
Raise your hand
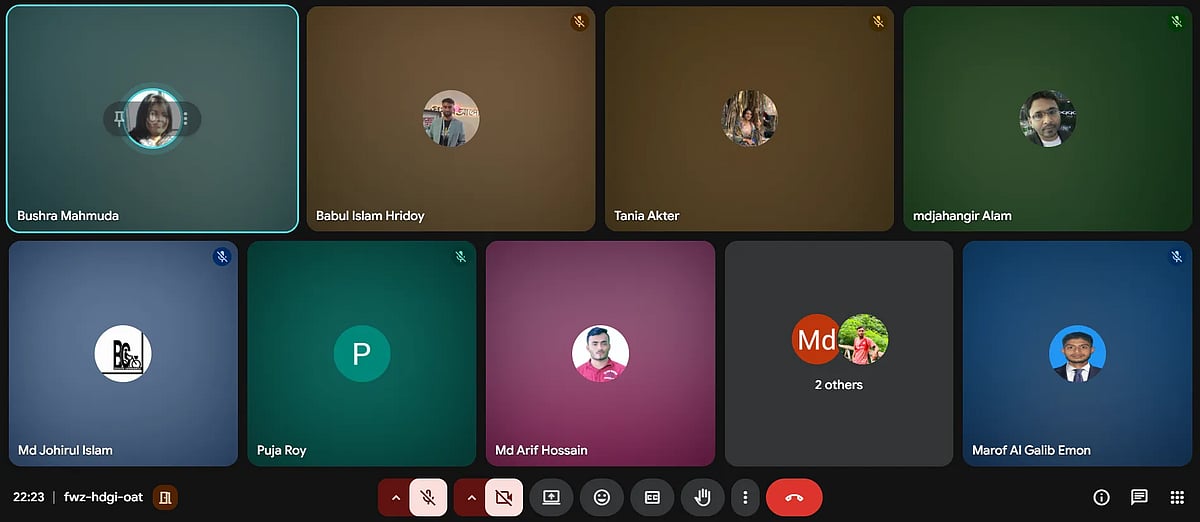(702, 497)
